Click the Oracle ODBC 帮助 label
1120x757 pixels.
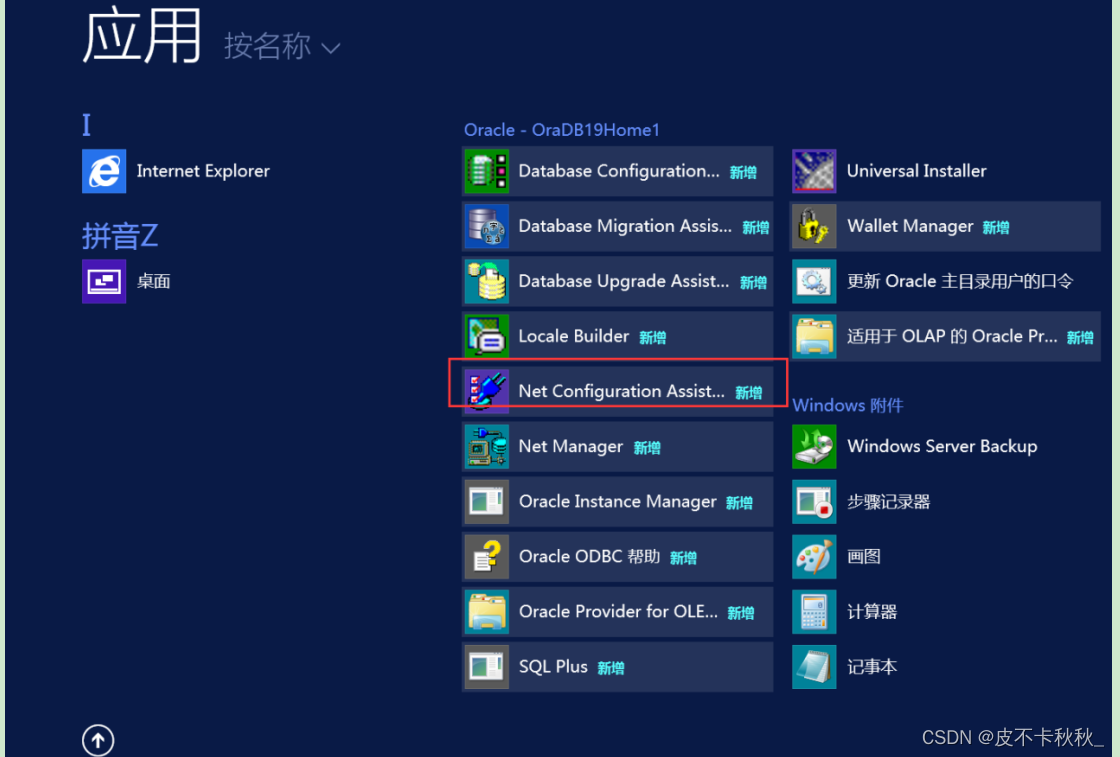589,556
